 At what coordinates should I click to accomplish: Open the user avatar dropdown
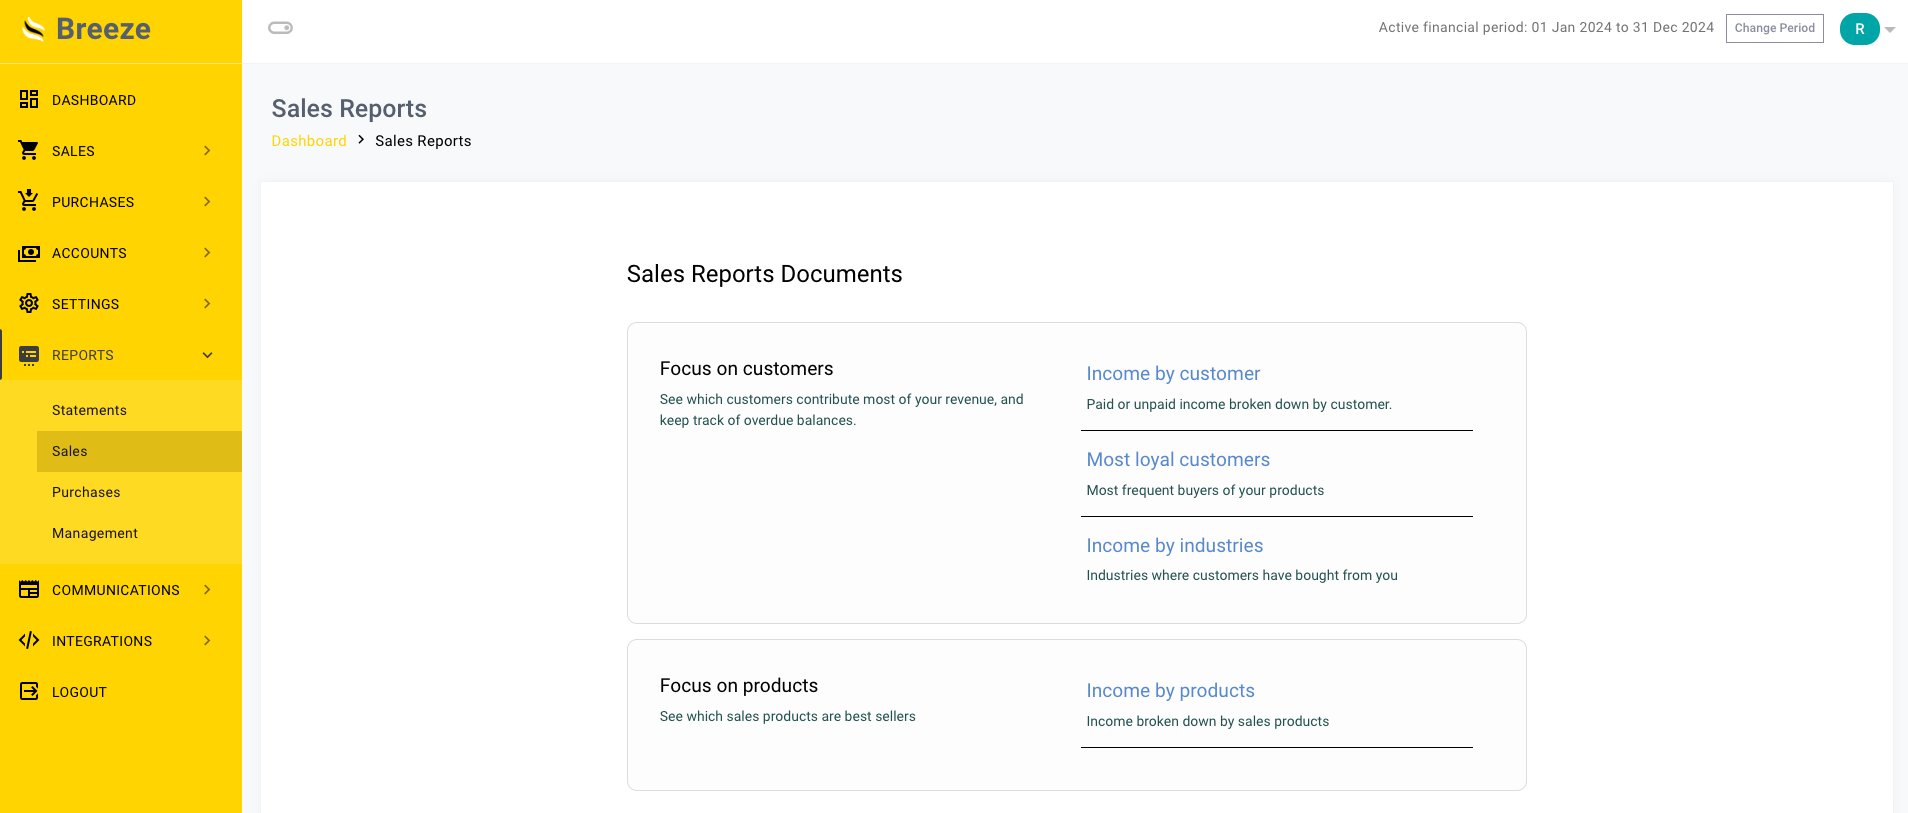click(1866, 29)
